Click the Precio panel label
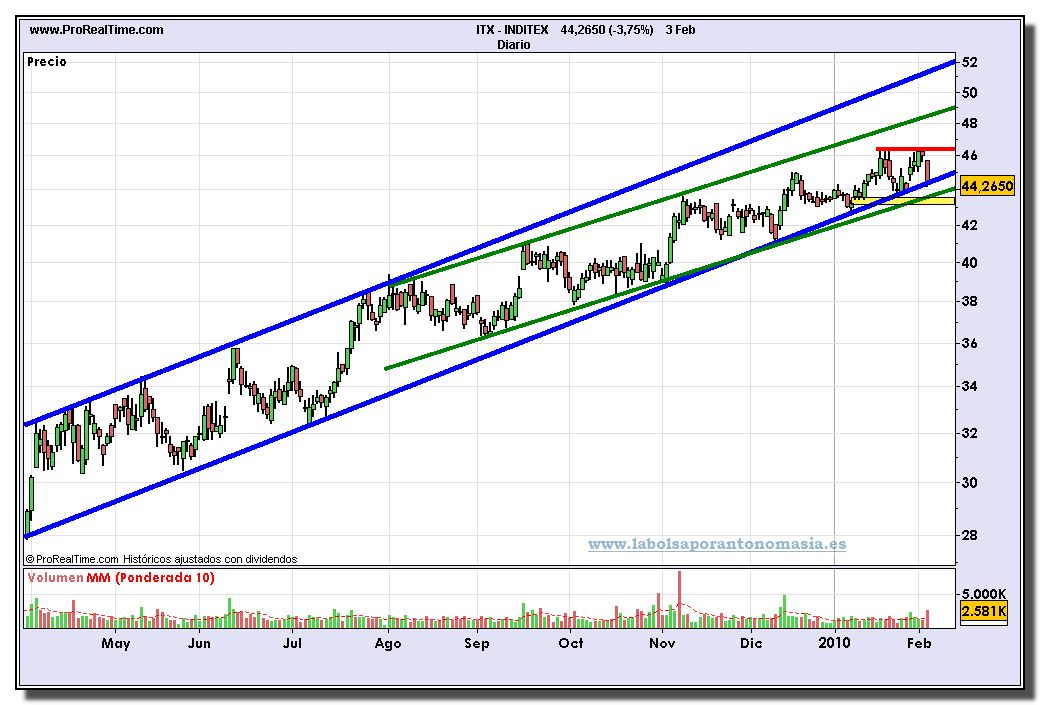The width and height of the screenshot is (1040, 705). (x=47, y=62)
